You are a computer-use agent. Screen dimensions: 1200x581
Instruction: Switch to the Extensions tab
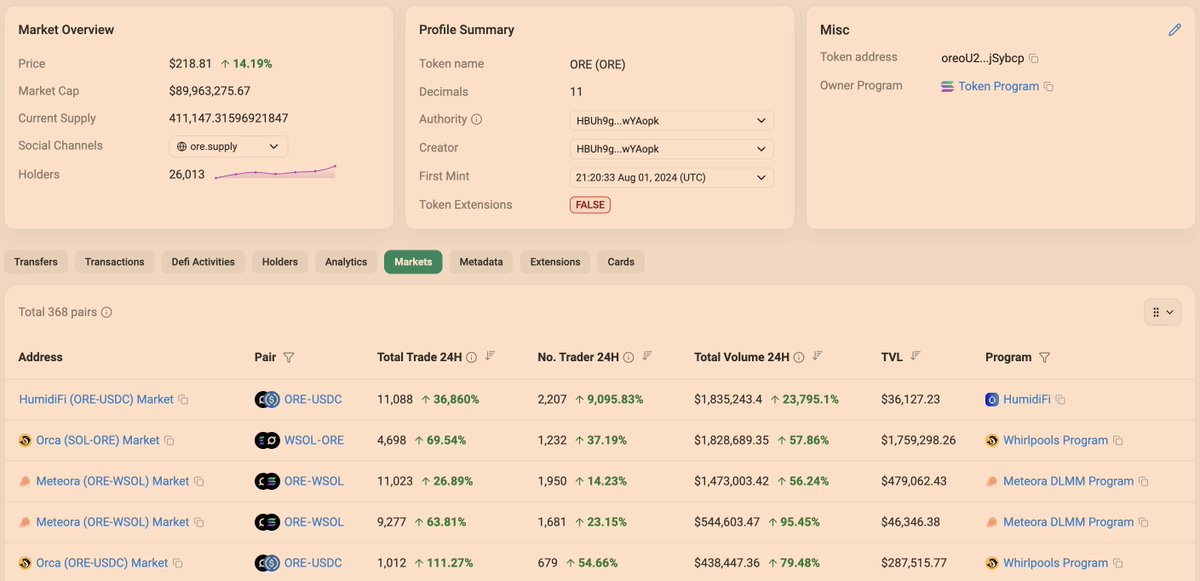[555, 262]
